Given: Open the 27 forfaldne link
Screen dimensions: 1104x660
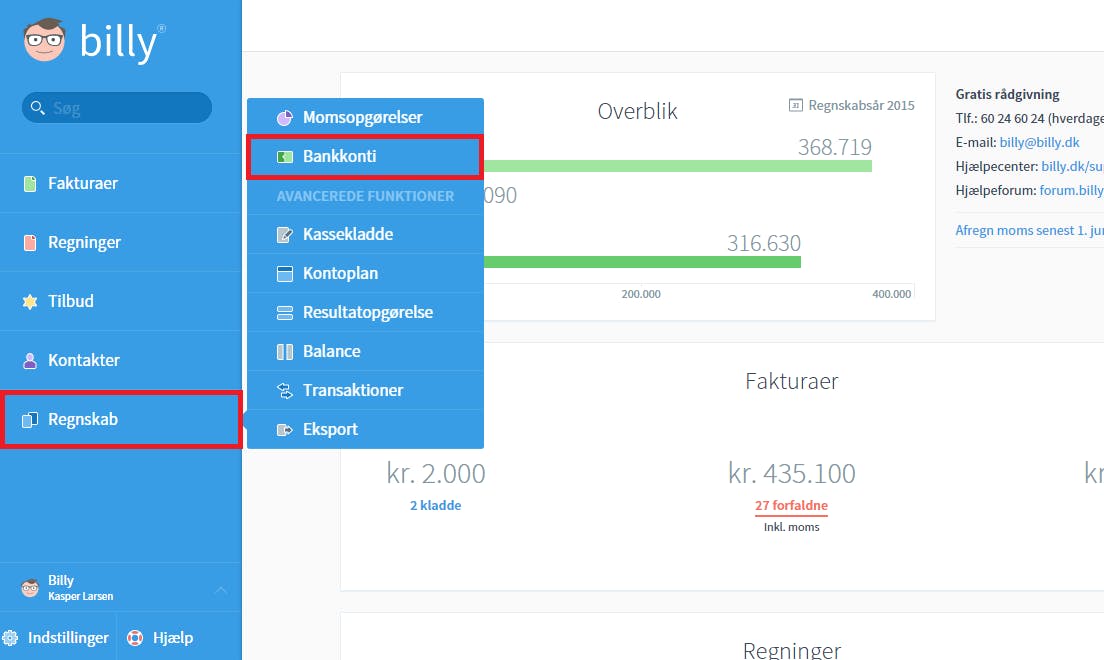Looking at the screenshot, I should pyautogui.click(x=791, y=505).
